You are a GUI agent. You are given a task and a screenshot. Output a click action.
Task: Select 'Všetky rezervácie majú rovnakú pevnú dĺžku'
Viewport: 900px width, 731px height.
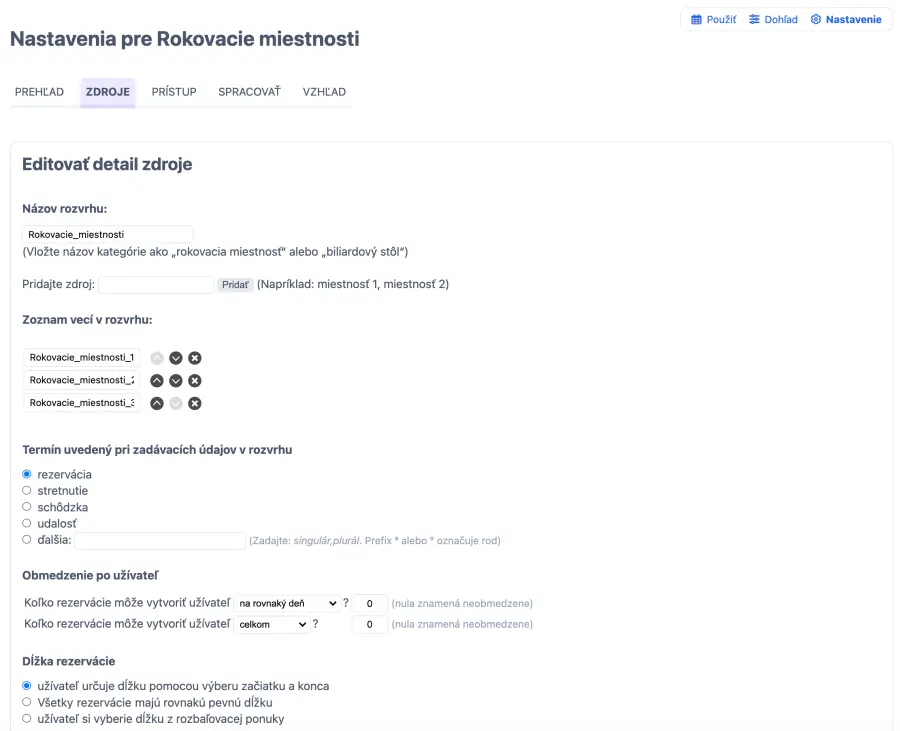coord(27,702)
